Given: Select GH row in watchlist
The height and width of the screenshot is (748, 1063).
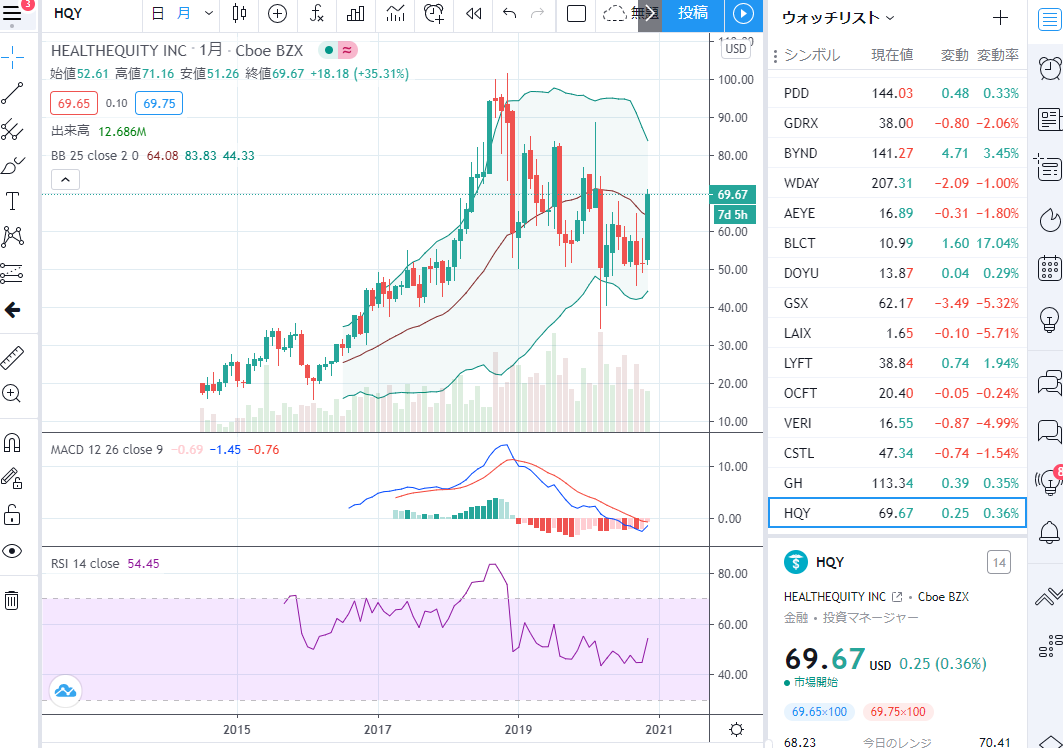Looking at the screenshot, I should pyautogui.click(x=897, y=484).
